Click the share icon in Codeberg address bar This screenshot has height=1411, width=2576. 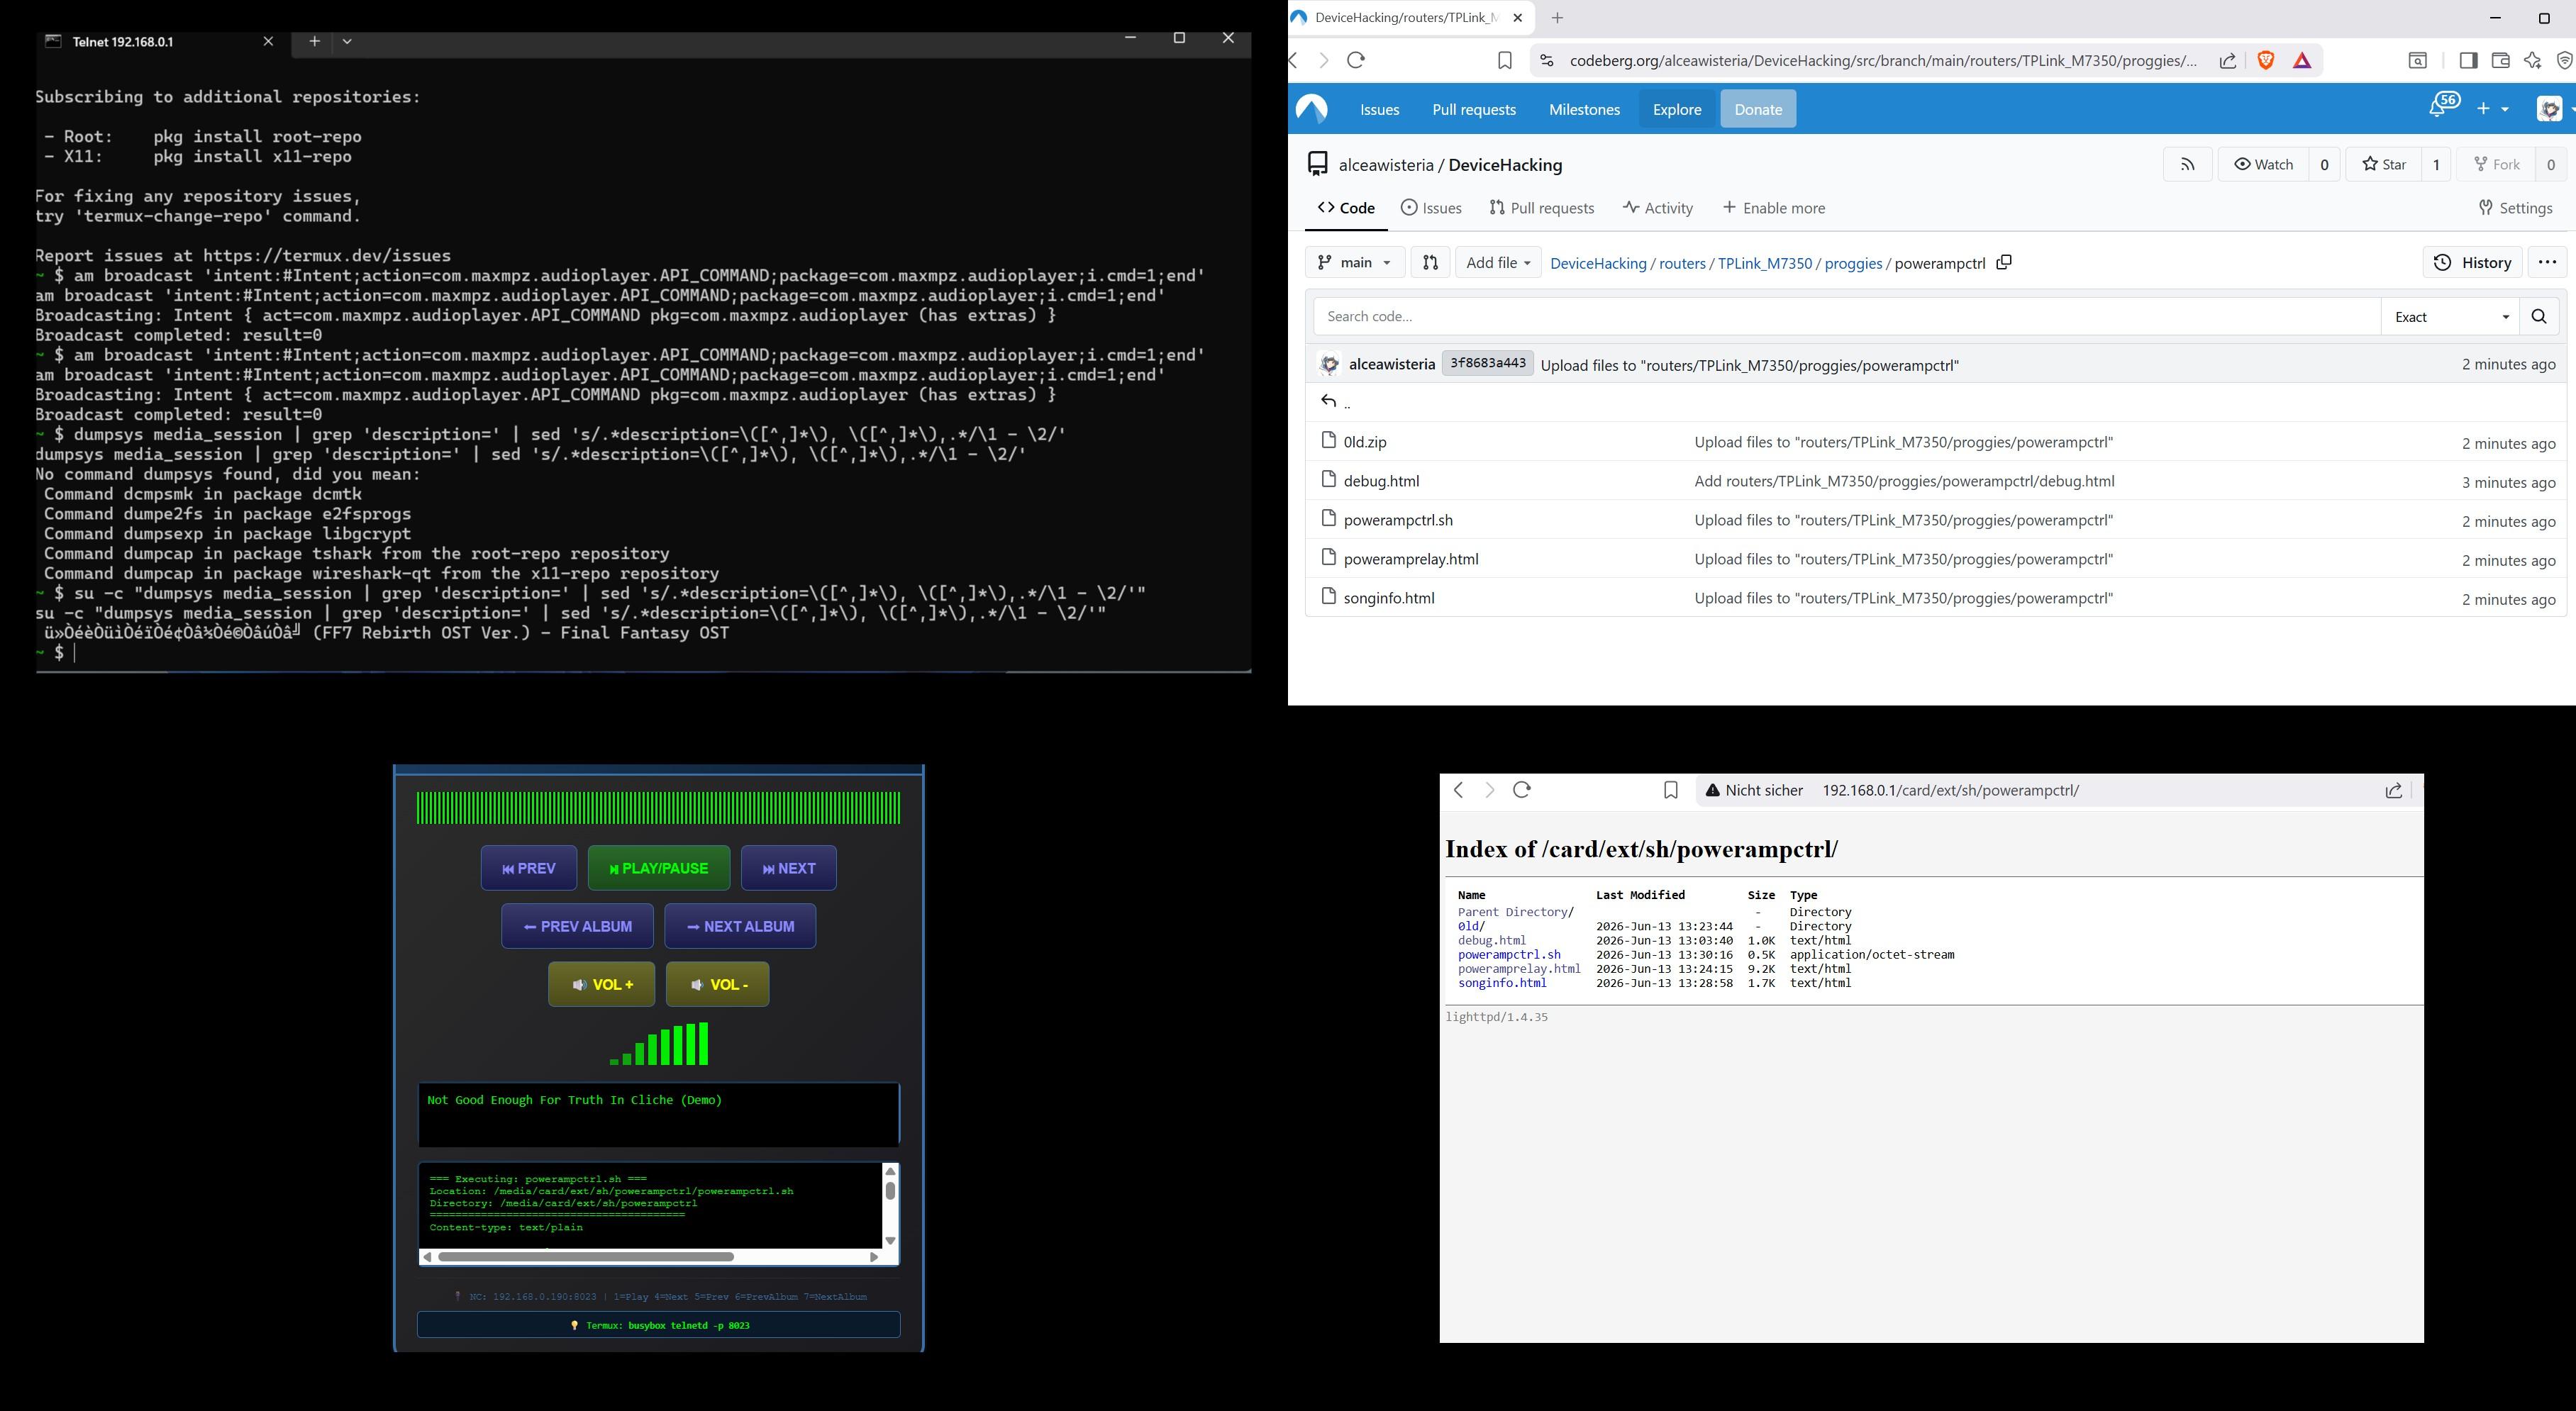(x=2228, y=61)
